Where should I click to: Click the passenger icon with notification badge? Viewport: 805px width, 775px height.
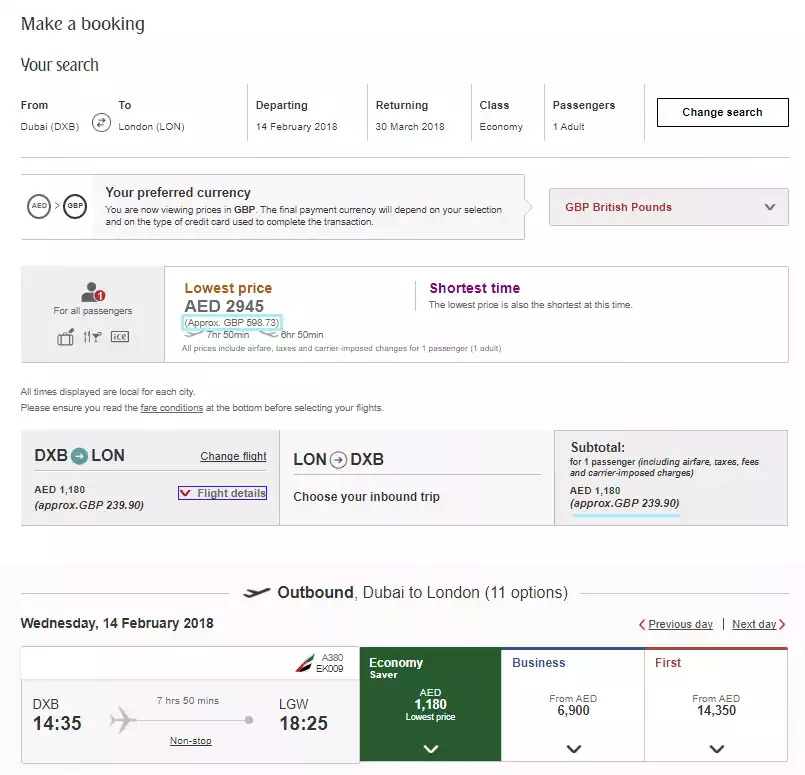pyautogui.click(x=90, y=291)
